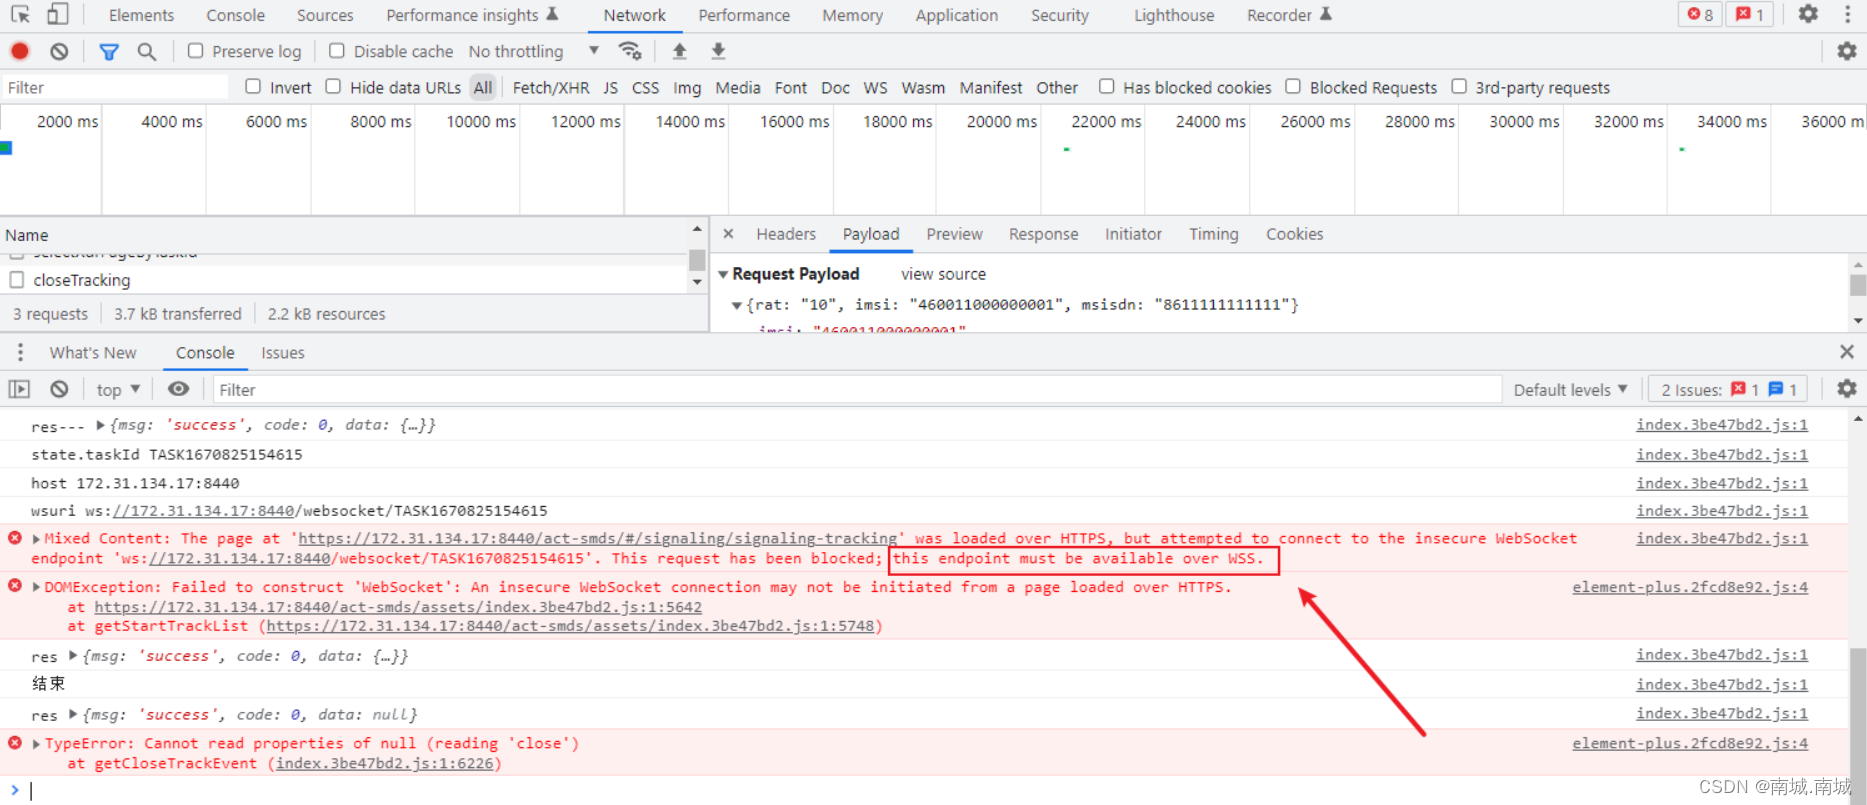Click error icon of TypeError message
Screen dimensions: 1867x805
click(15, 743)
